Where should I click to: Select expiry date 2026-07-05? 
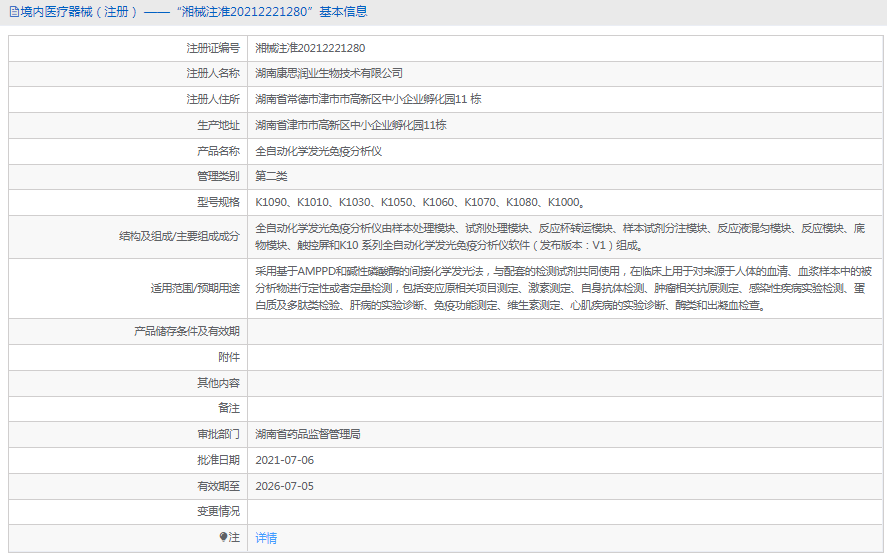click(285, 486)
